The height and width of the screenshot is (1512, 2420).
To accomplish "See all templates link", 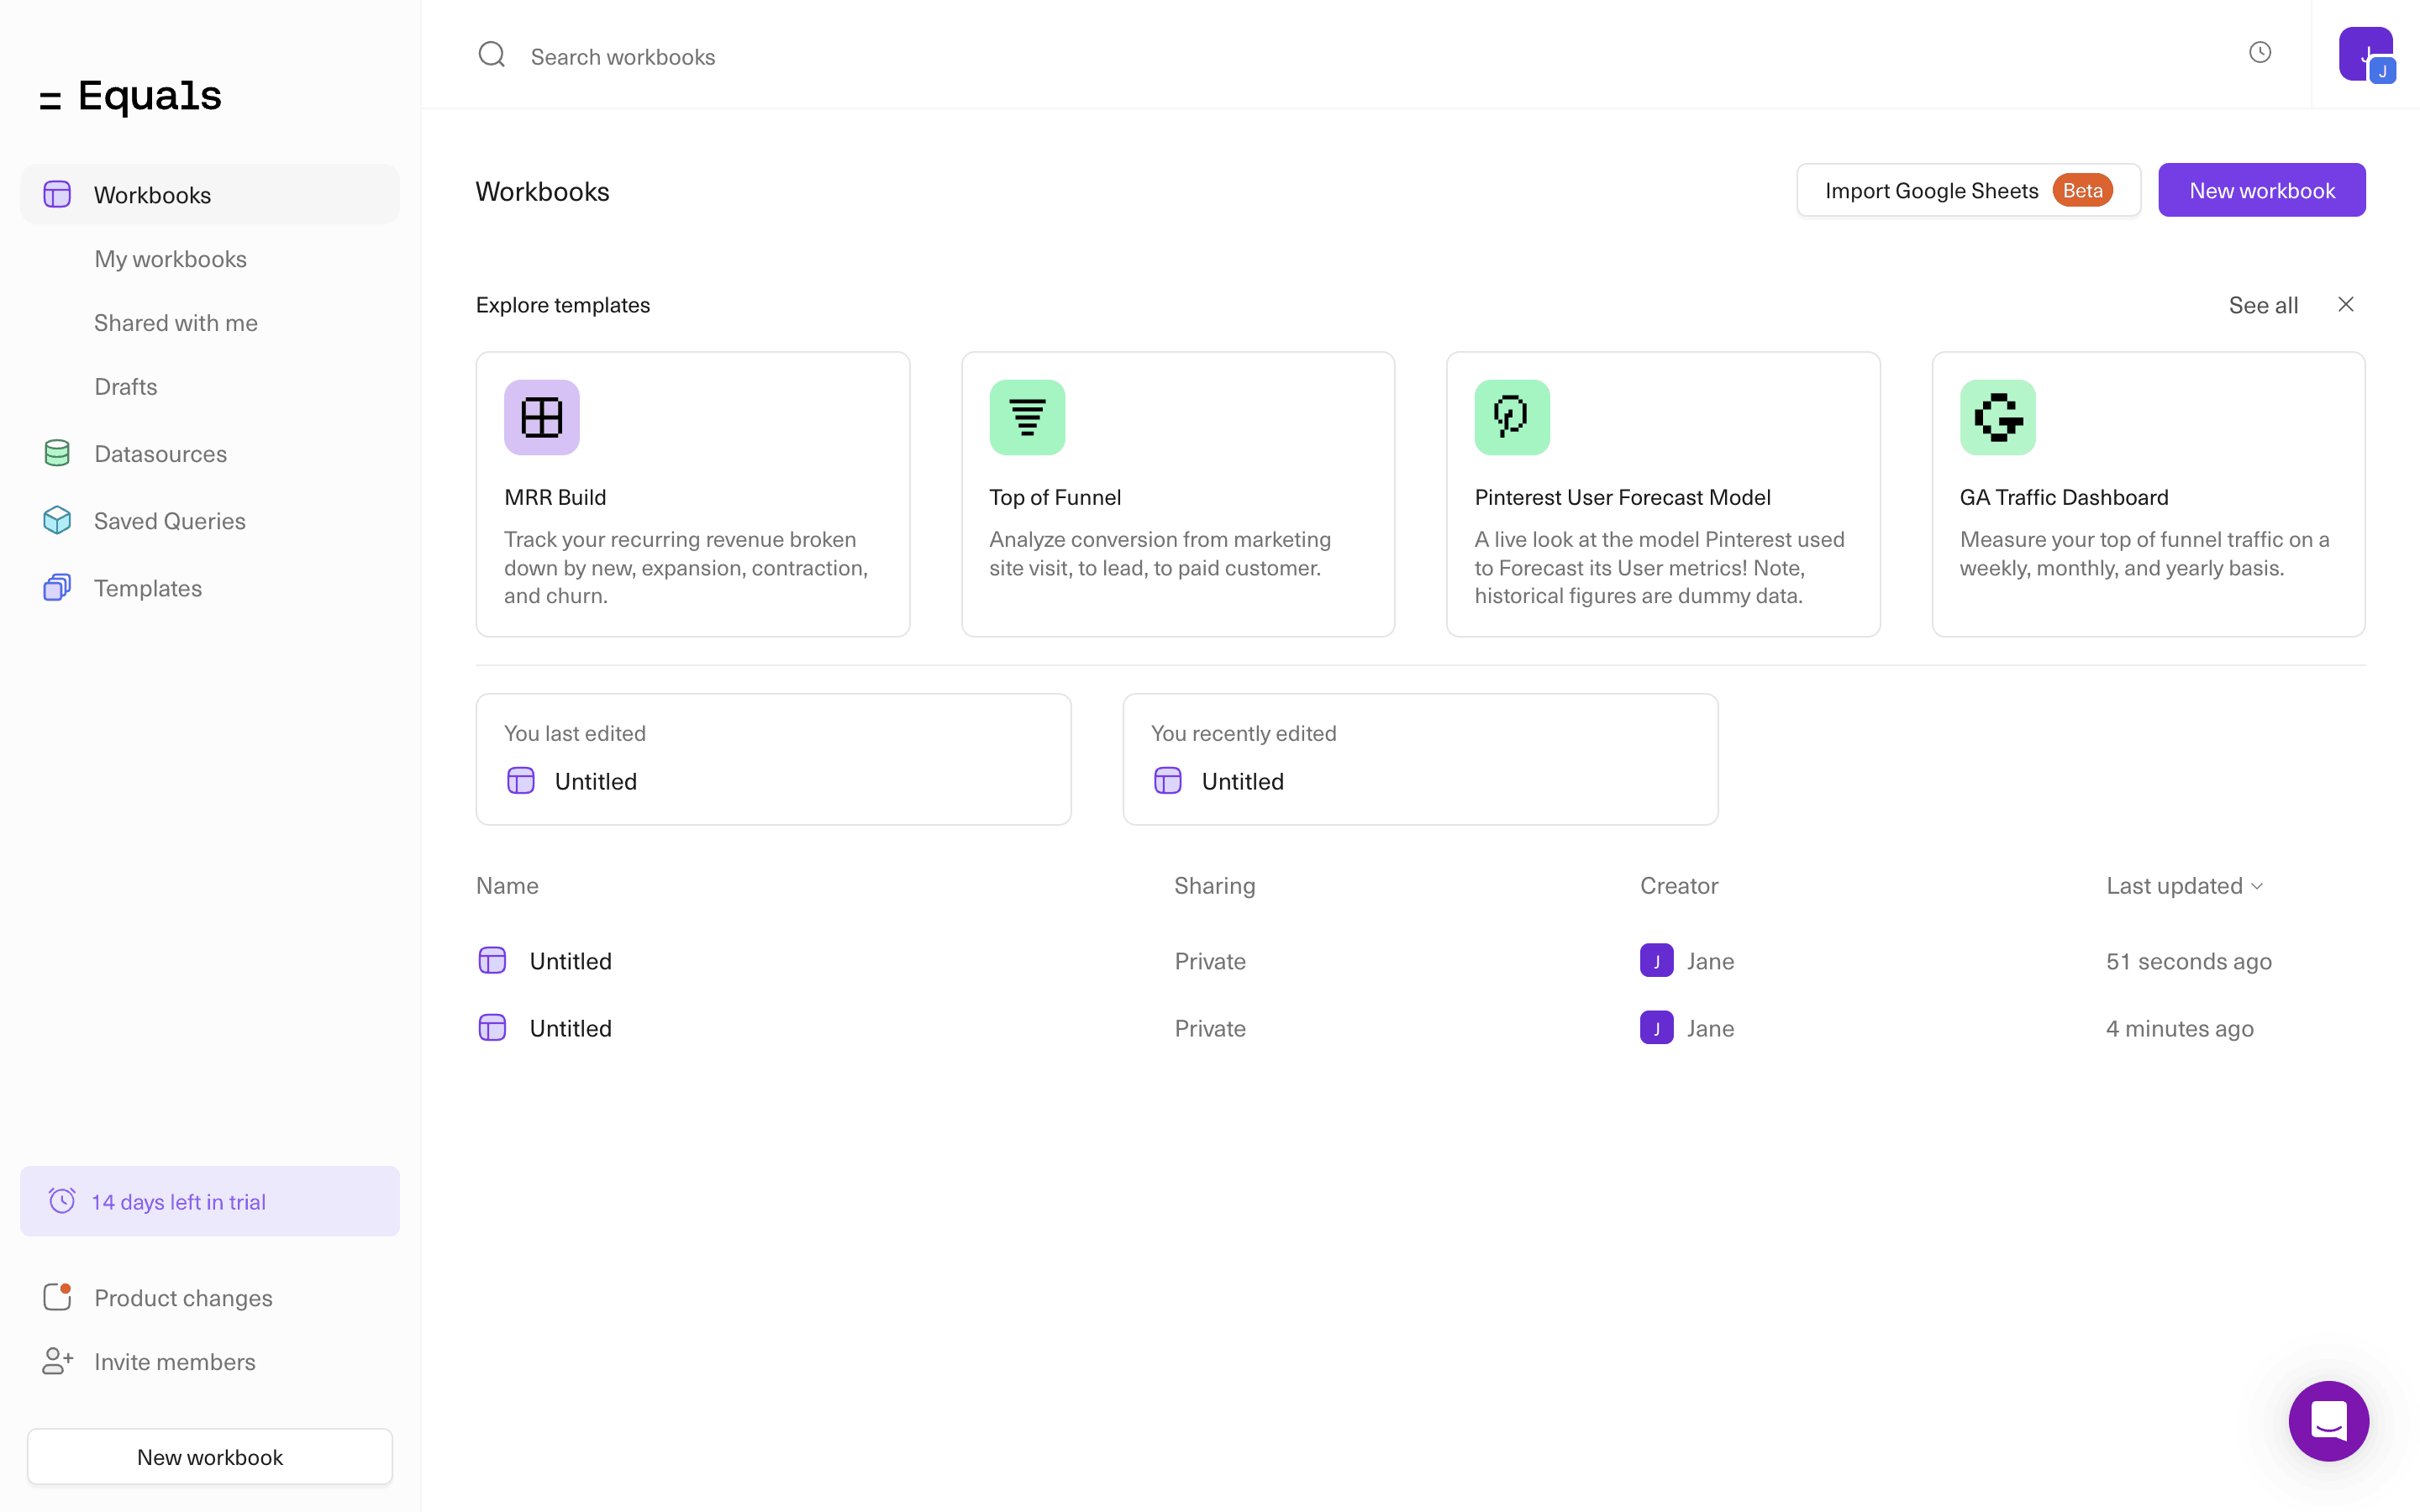I will (2262, 305).
